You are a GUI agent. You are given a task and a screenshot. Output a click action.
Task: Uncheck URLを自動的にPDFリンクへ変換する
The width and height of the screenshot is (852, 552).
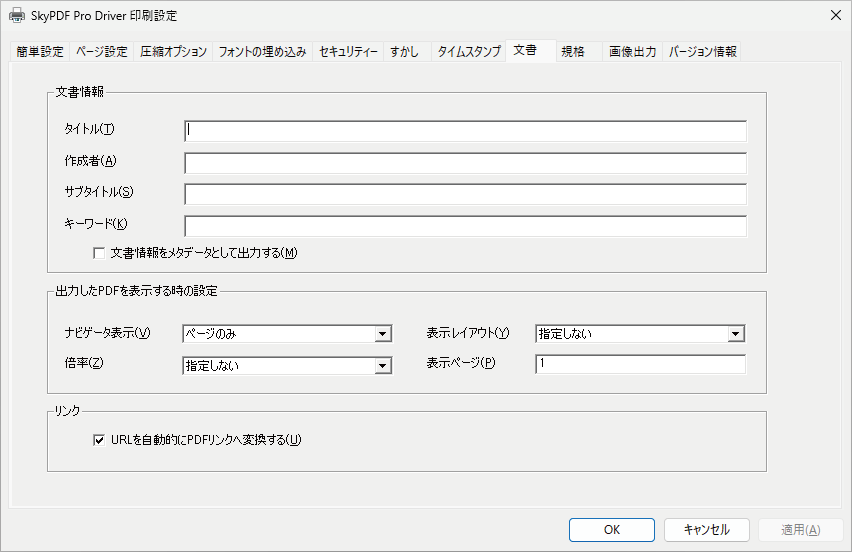point(99,440)
